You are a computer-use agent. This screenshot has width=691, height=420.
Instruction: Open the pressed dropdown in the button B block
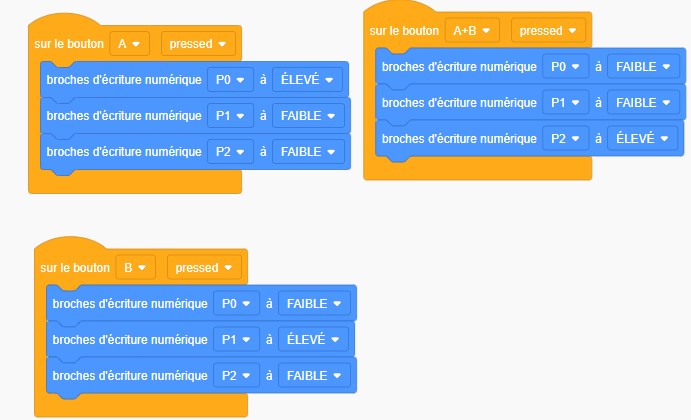coord(204,268)
